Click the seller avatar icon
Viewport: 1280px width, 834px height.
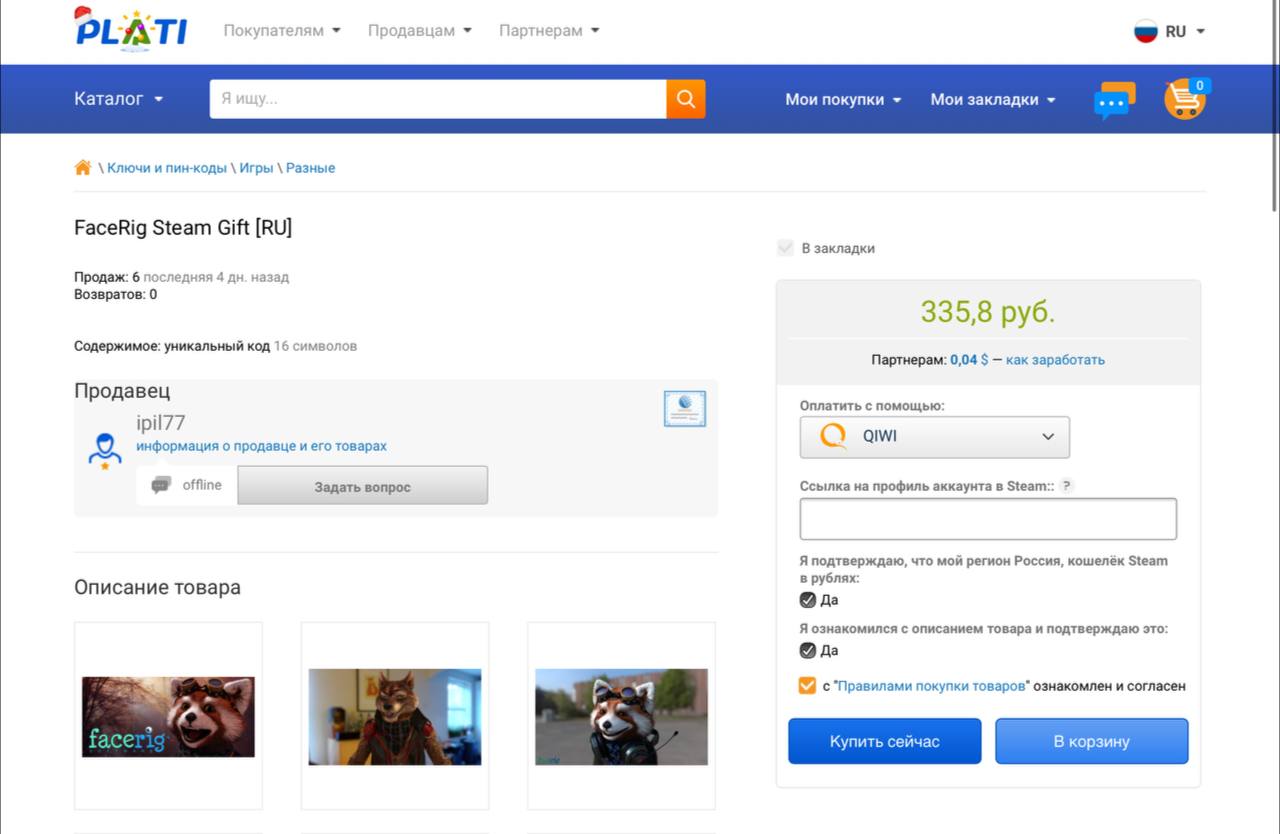point(104,450)
